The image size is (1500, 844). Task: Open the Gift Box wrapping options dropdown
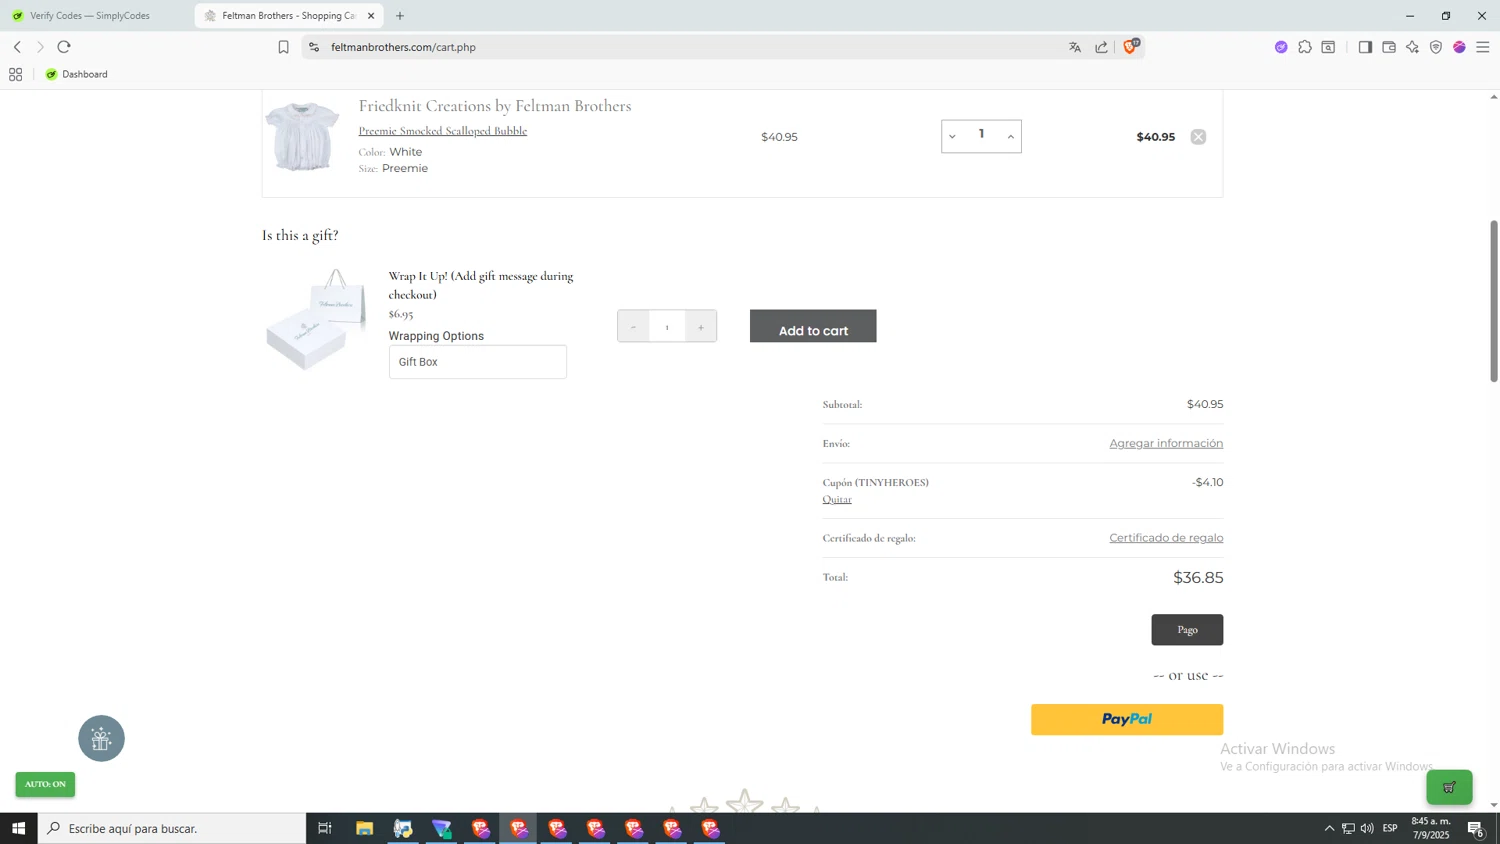point(478,362)
